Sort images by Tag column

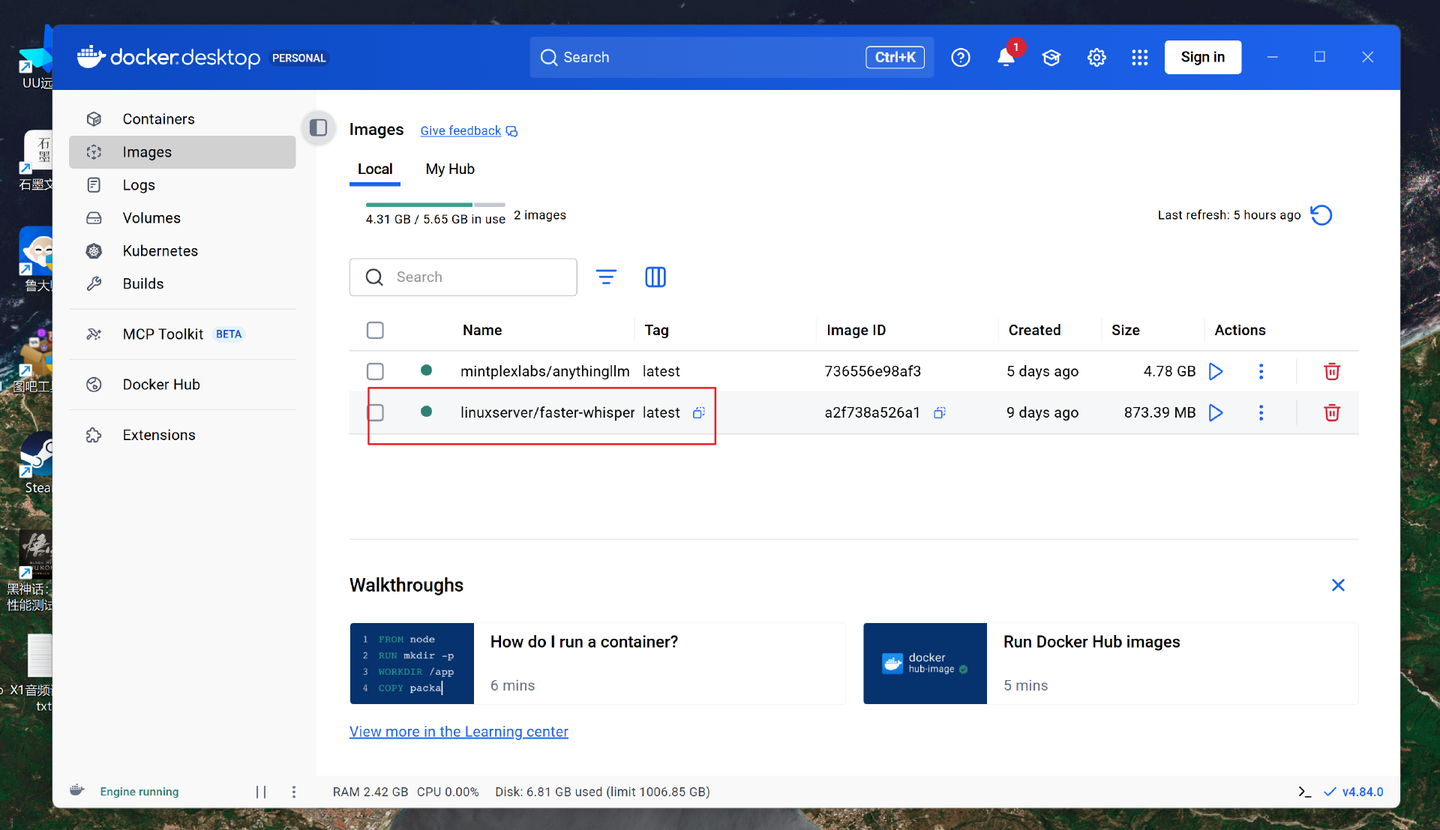pyautogui.click(x=657, y=331)
